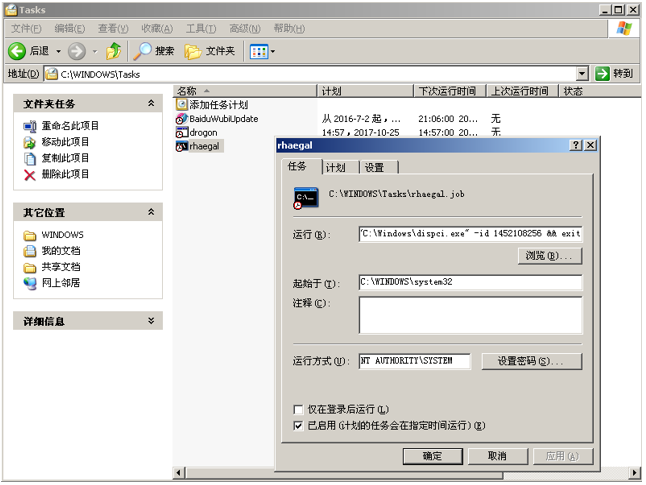Image resolution: width=646 pixels, height=485 pixels.
Task: Click the address bar path C:\WINDOWS\Tasks
Action: (100, 75)
